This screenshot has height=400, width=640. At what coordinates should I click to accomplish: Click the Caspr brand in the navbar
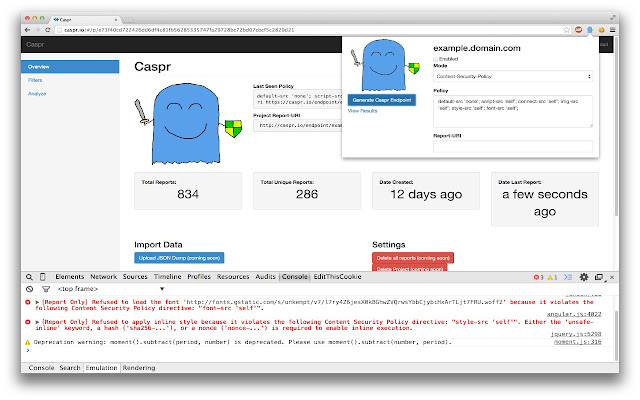pyautogui.click(x=35, y=44)
